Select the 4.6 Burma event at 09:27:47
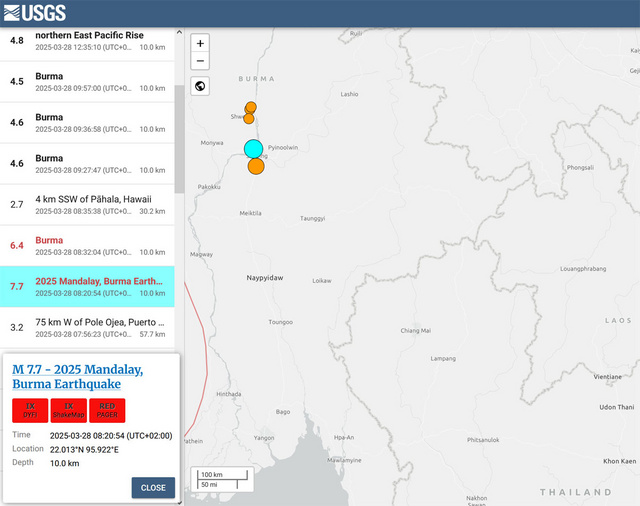640x506 pixels. point(87,164)
